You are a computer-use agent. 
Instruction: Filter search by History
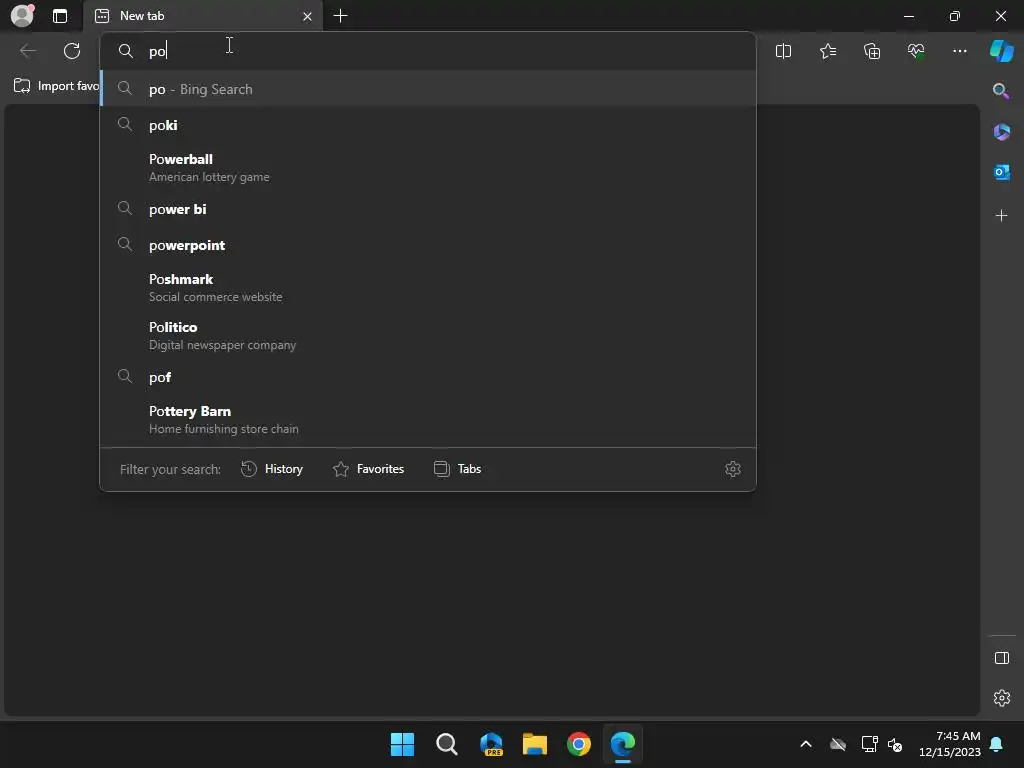point(272,469)
